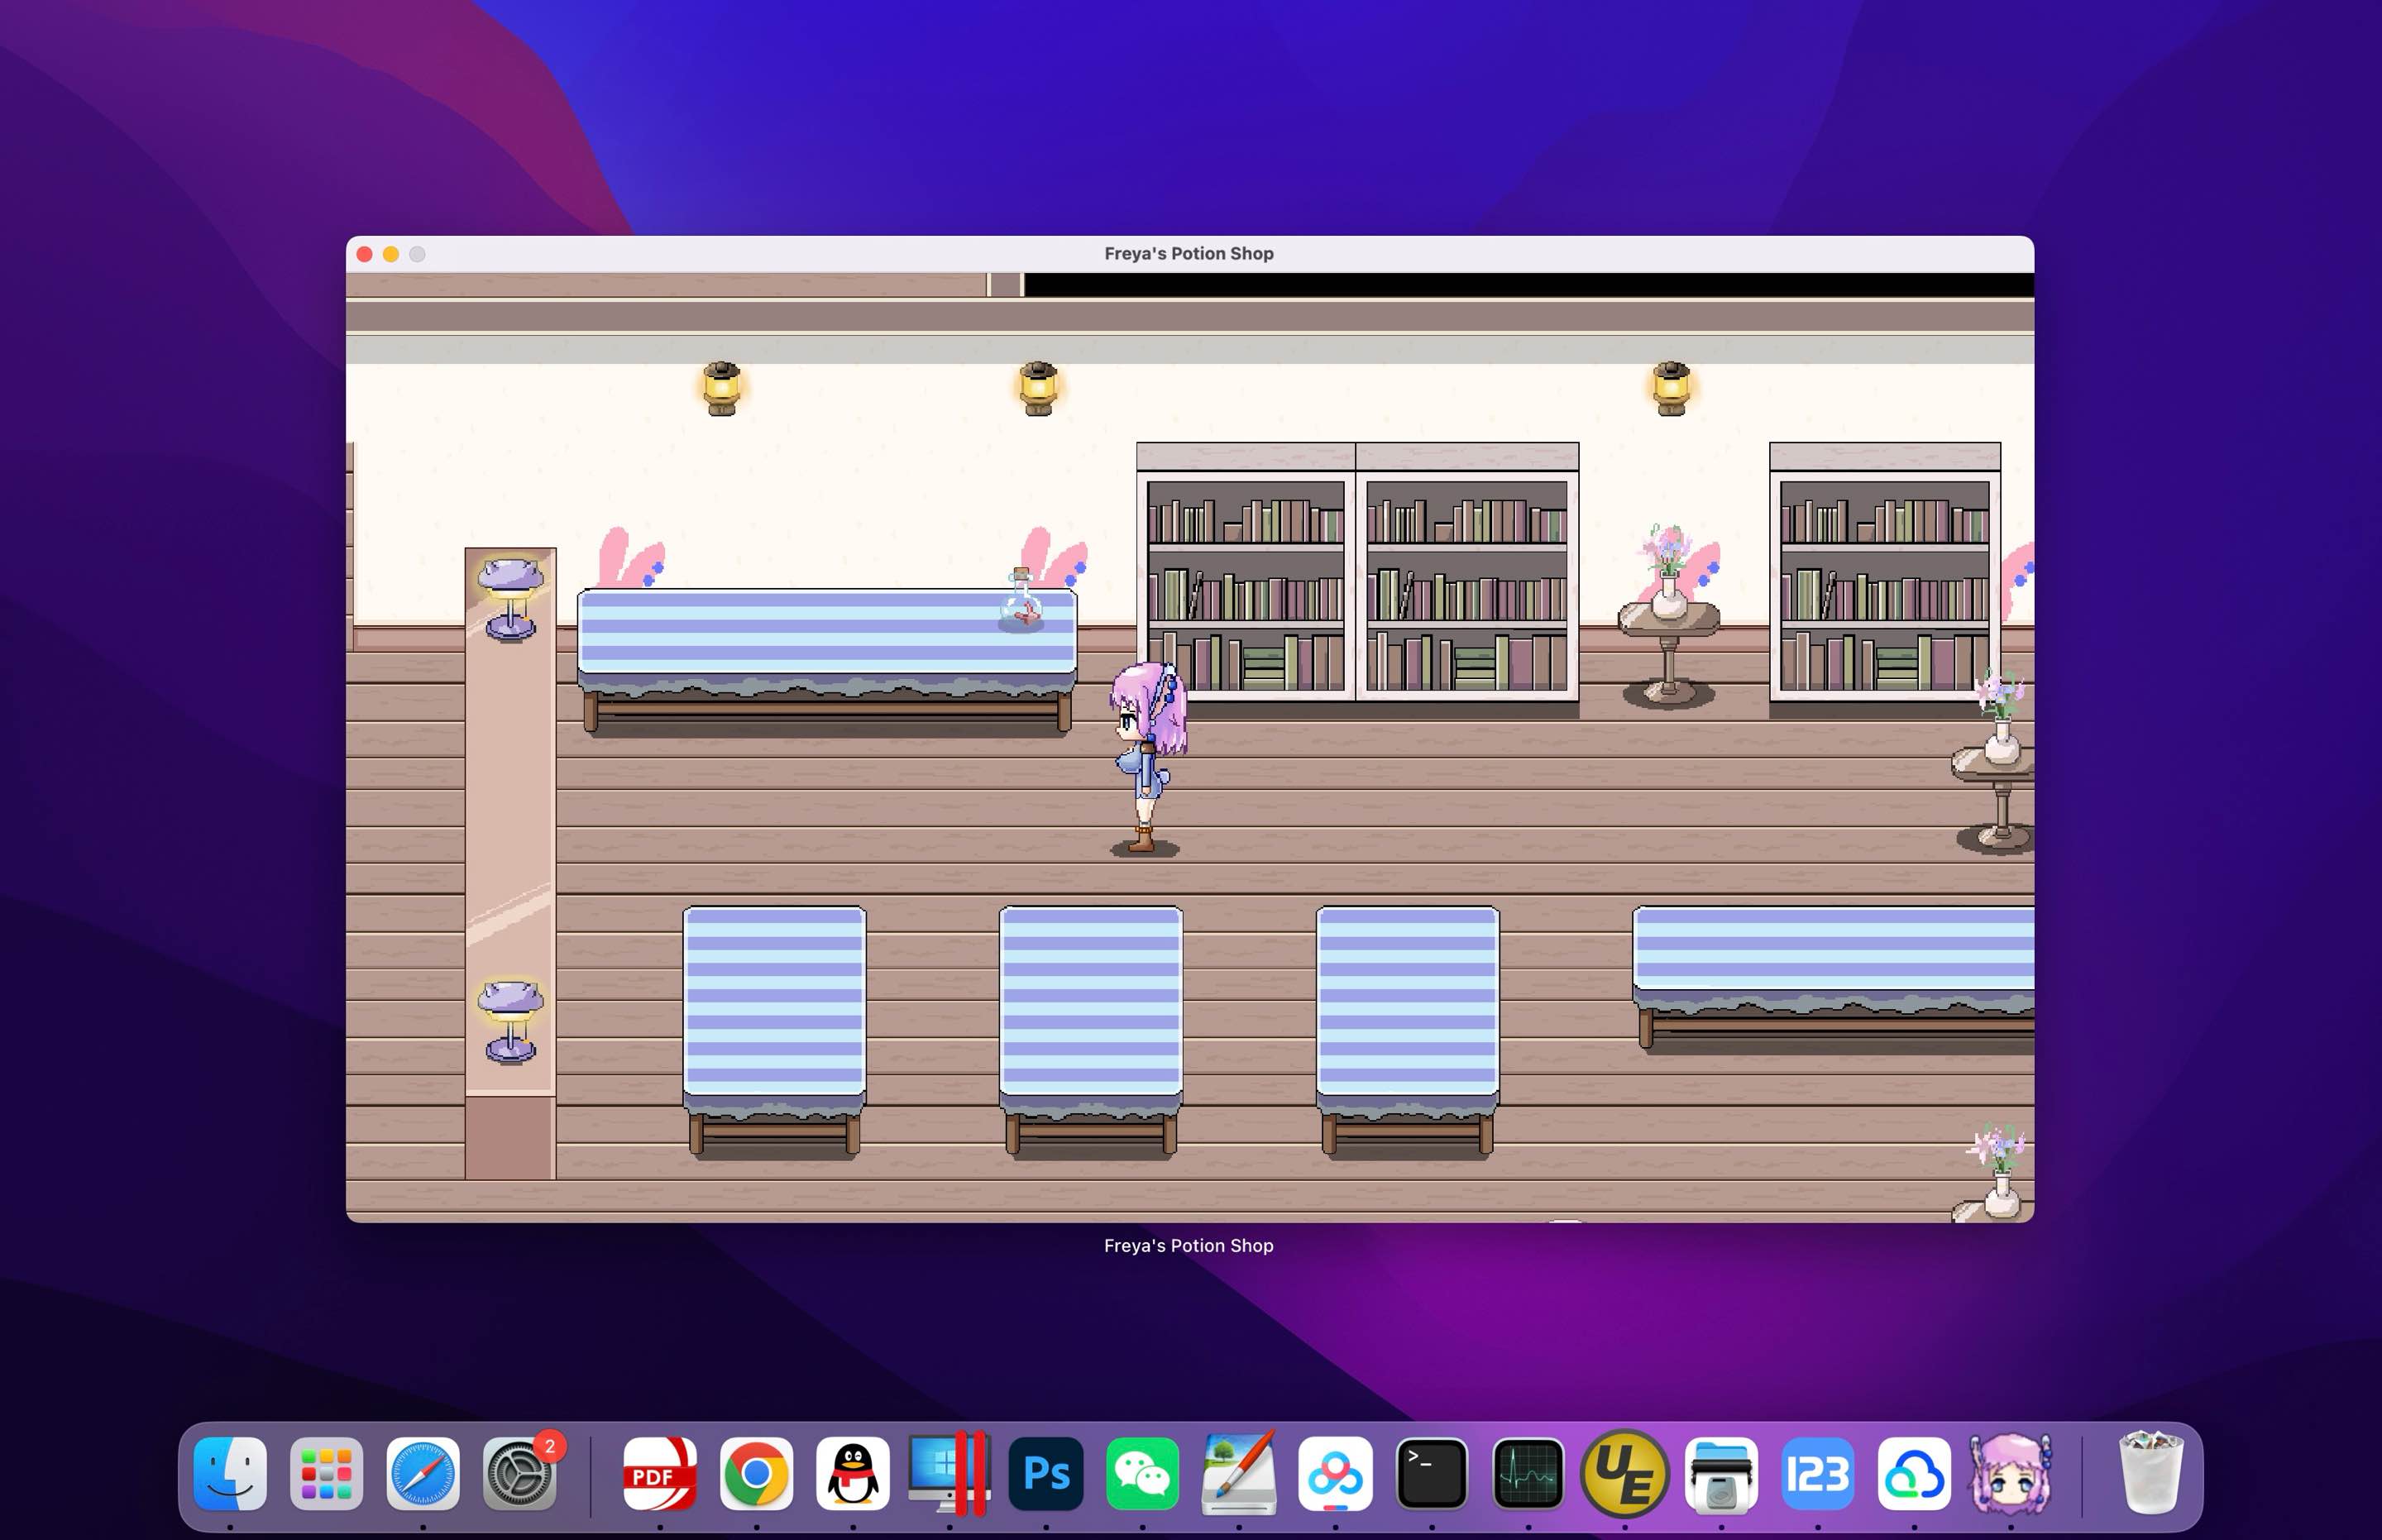Screen dimensions: 2382x1540
Task: Open System Preferences with badge 2
Action: [x=520, y=1473]
